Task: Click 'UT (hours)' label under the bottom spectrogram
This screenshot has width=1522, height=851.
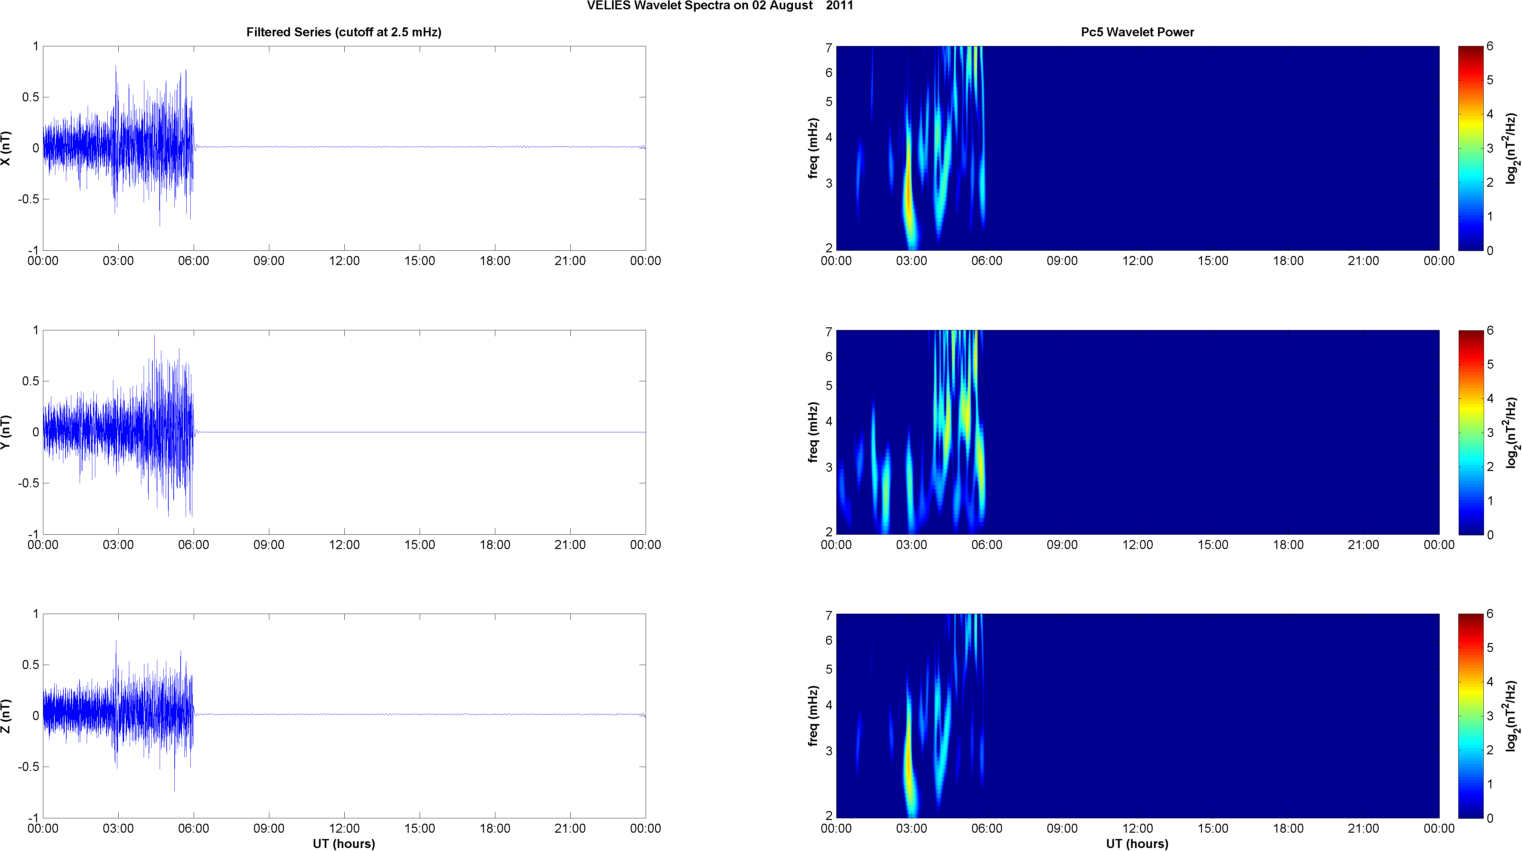Action: pyautogui.click(x=1137, y=844)
